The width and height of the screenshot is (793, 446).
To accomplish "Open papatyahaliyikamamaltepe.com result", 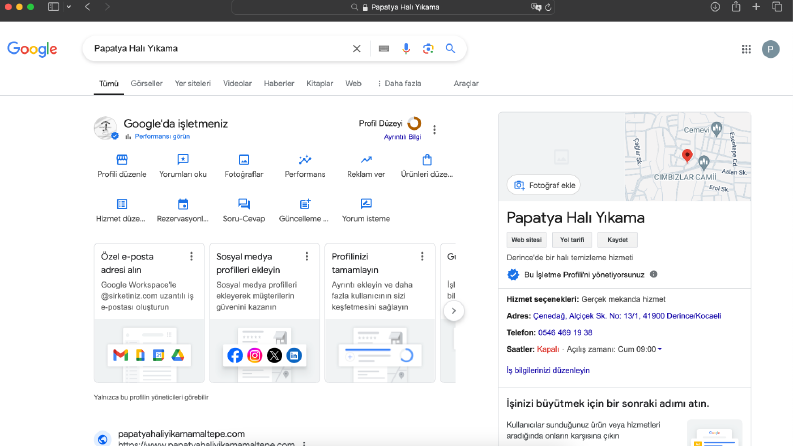I will pos(182,434).
